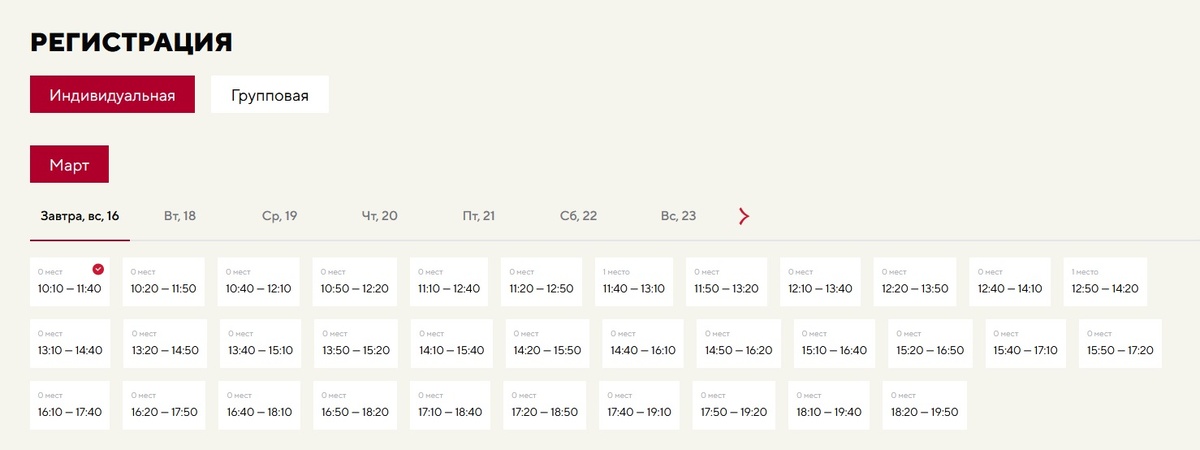This screenshot has height=450, width=1200.
Task: Select the 16:10 – 17:40 time slot
Action: (70, 404)
